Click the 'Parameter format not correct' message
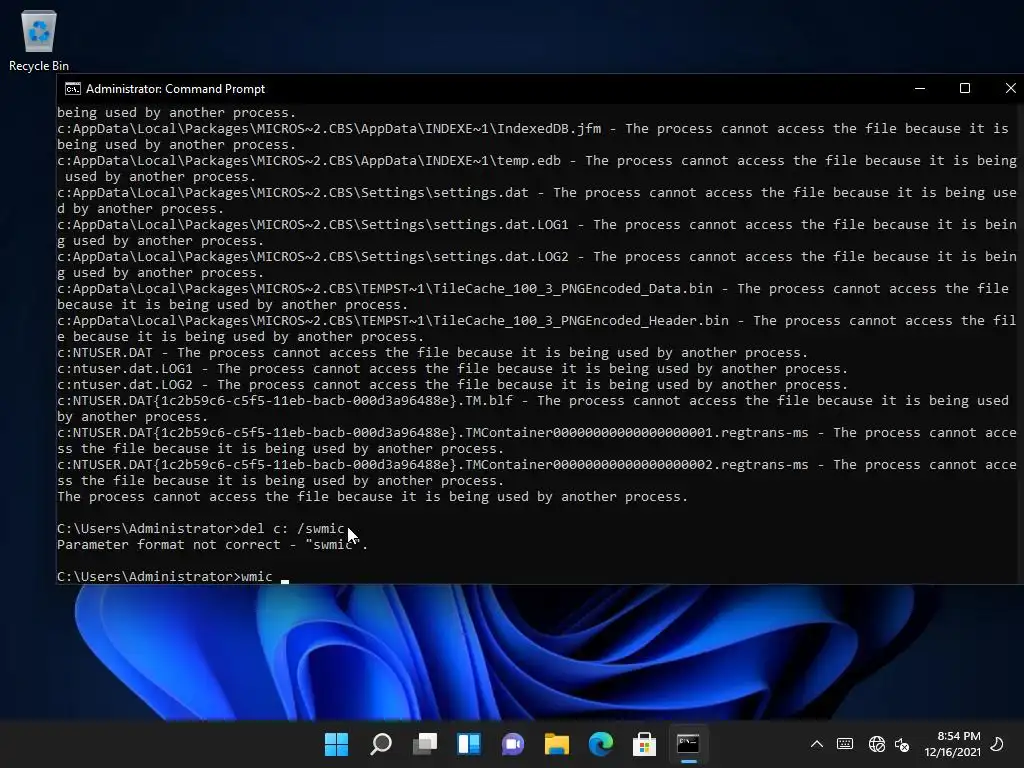1024x768 pixels. tap(212, 545)
